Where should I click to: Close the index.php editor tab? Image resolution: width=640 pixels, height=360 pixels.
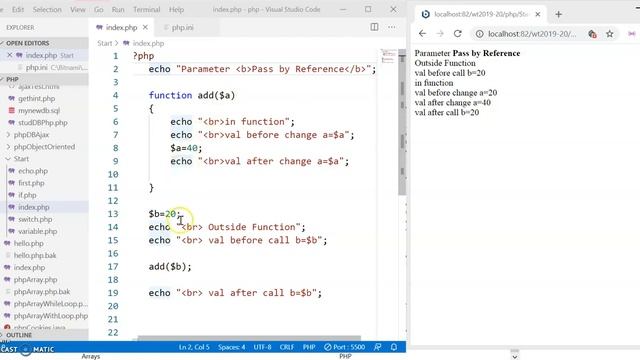[x=145, y=27]
